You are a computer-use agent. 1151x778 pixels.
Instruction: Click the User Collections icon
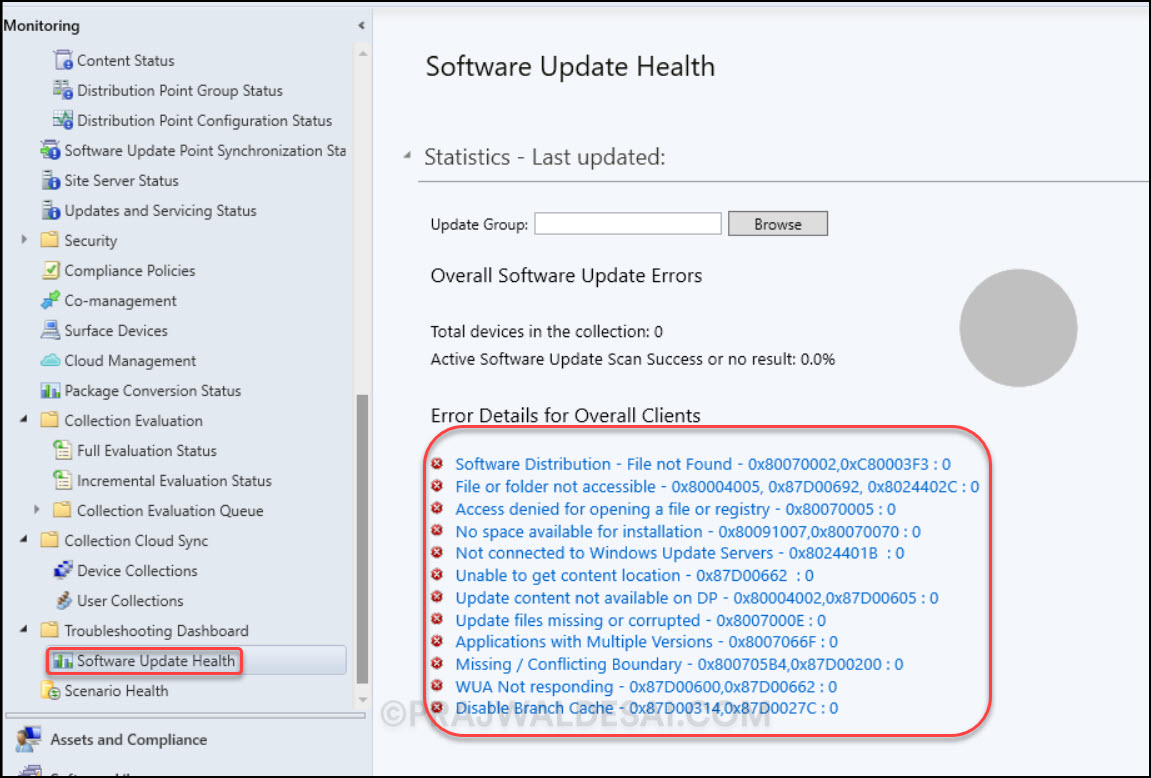[x=63, y=600]
